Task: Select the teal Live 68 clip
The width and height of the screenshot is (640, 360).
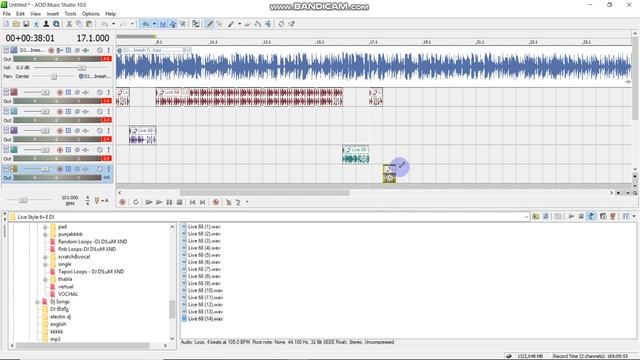Action: pos(356,155)
